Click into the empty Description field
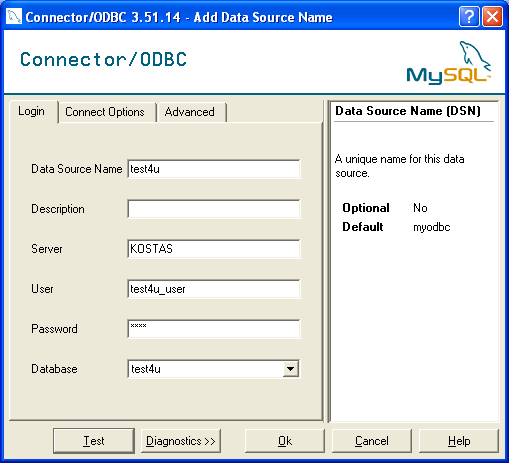The image size is (509, 463). (x=214, y=209)
